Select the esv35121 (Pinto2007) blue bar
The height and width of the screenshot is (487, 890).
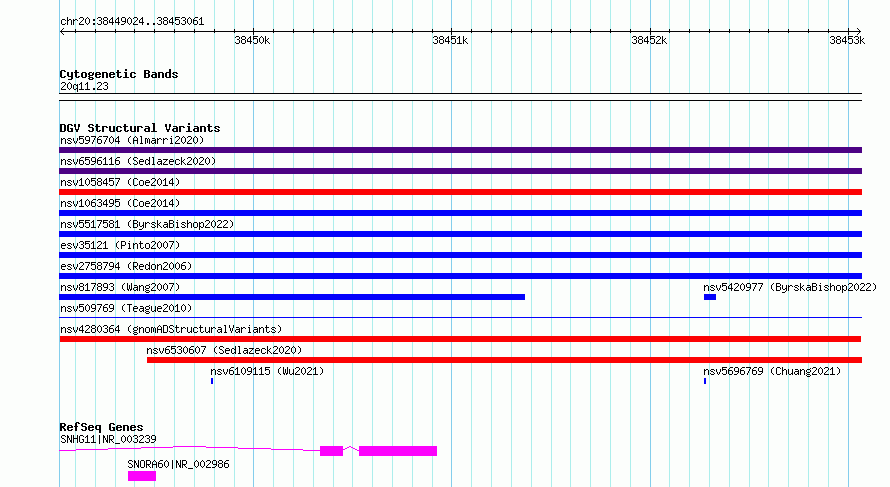click(460, 255)
